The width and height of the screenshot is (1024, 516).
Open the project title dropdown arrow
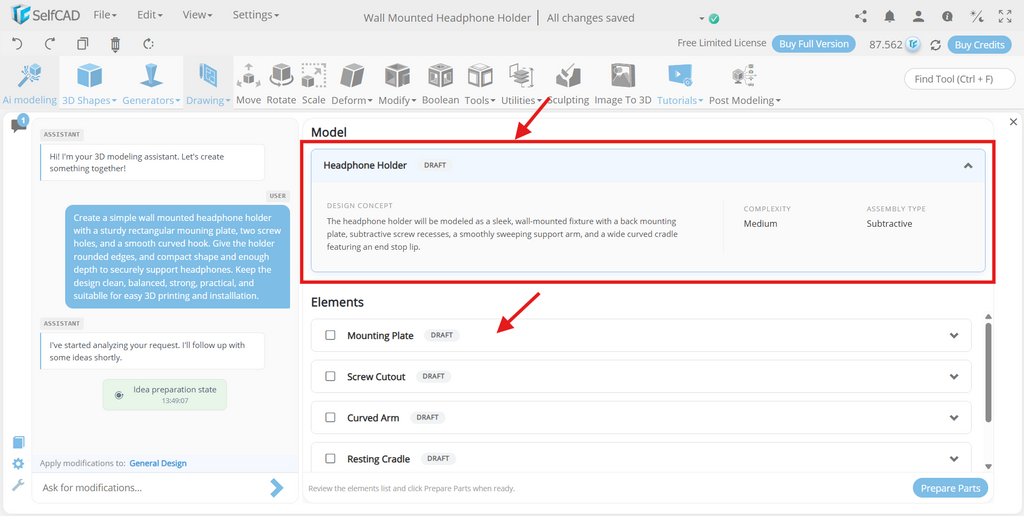(x=702, y=18)
